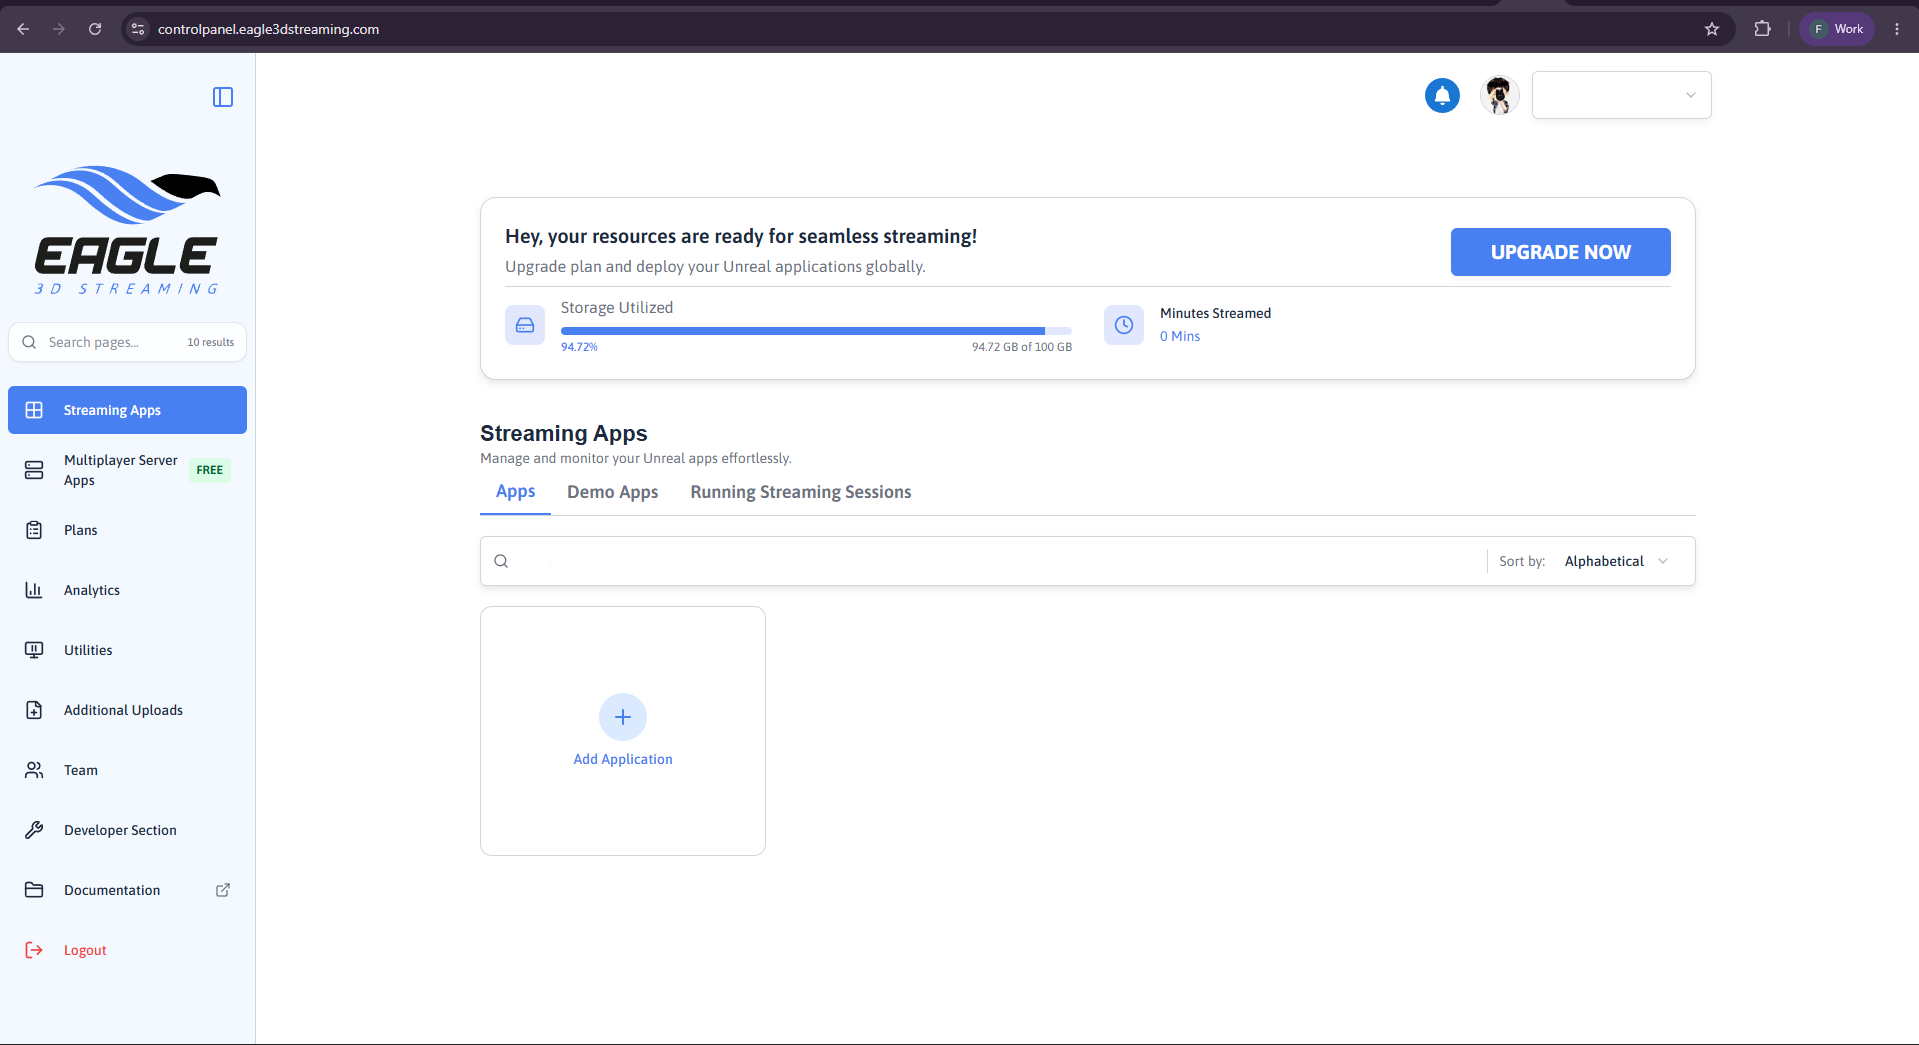
Task: Click the Storage Utilized drive icon
Action: point(525,325)
